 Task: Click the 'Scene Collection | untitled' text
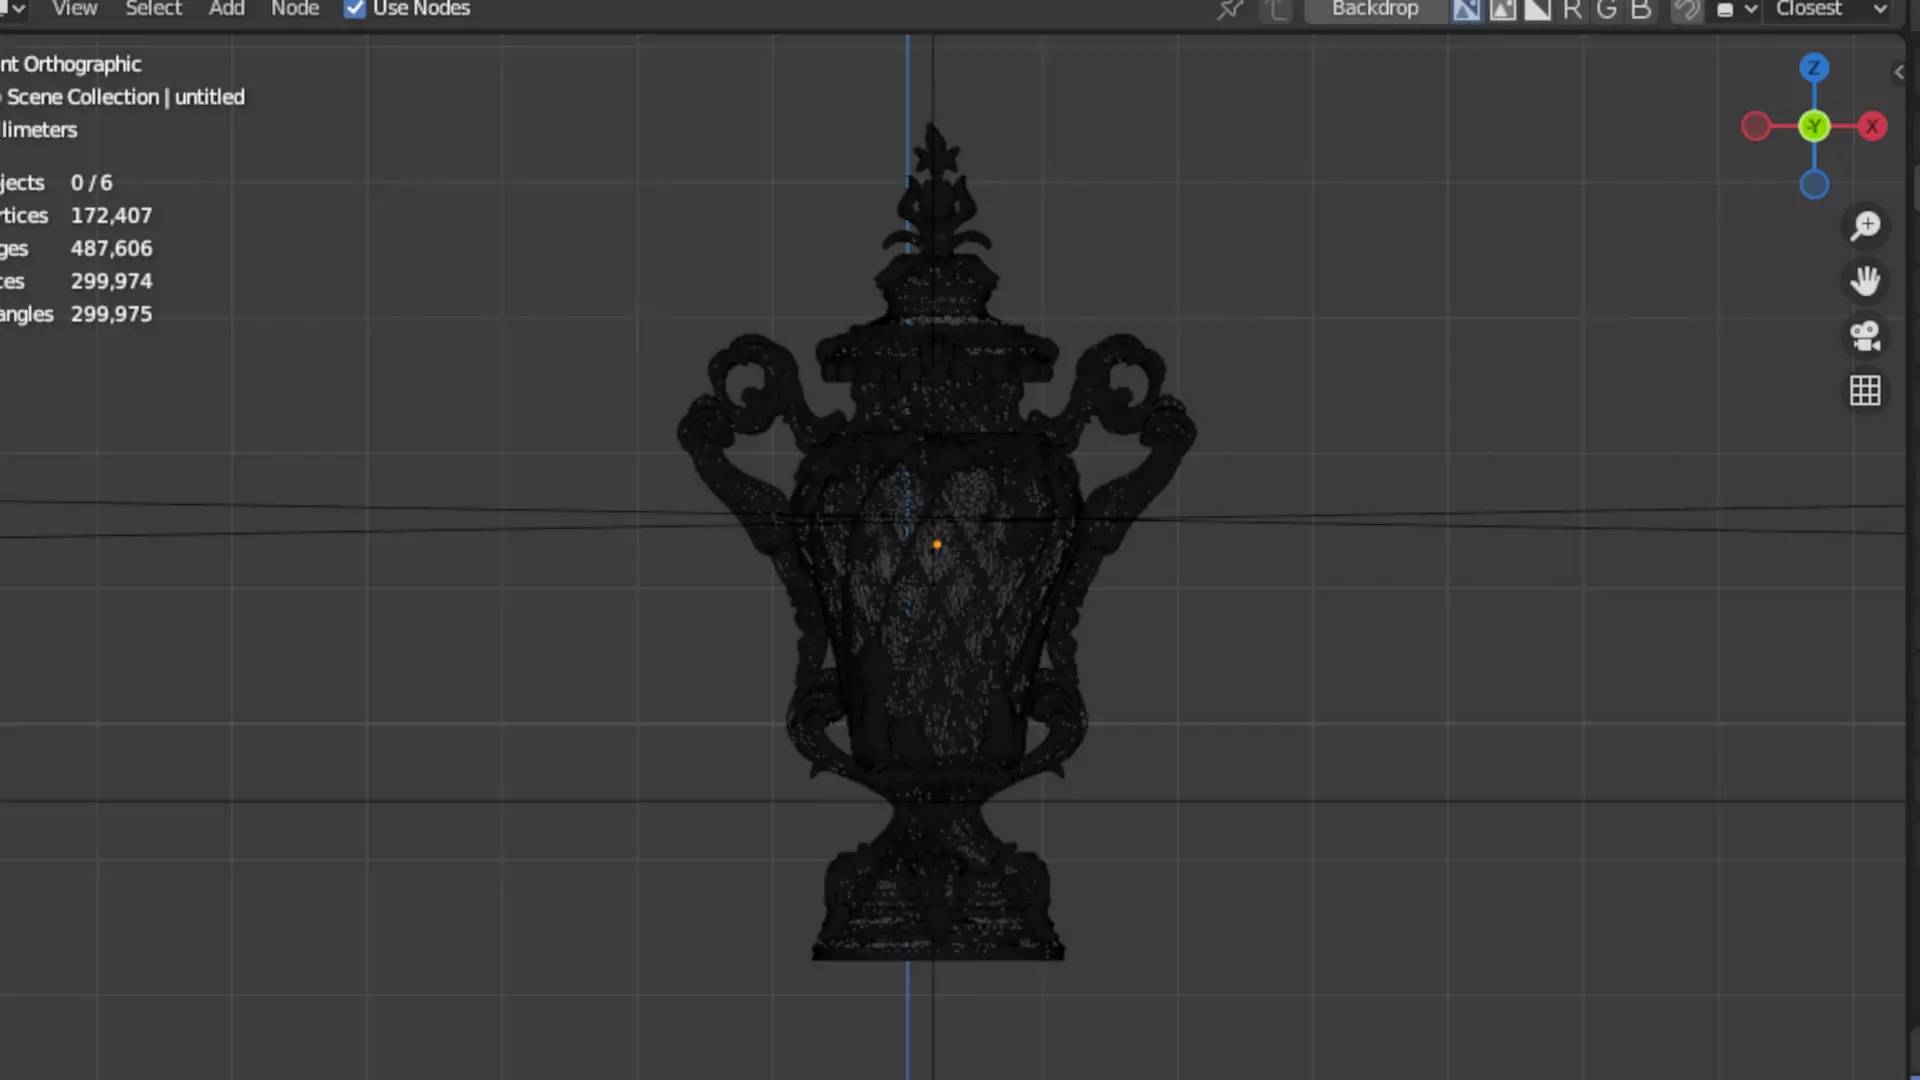click(126, 97)
